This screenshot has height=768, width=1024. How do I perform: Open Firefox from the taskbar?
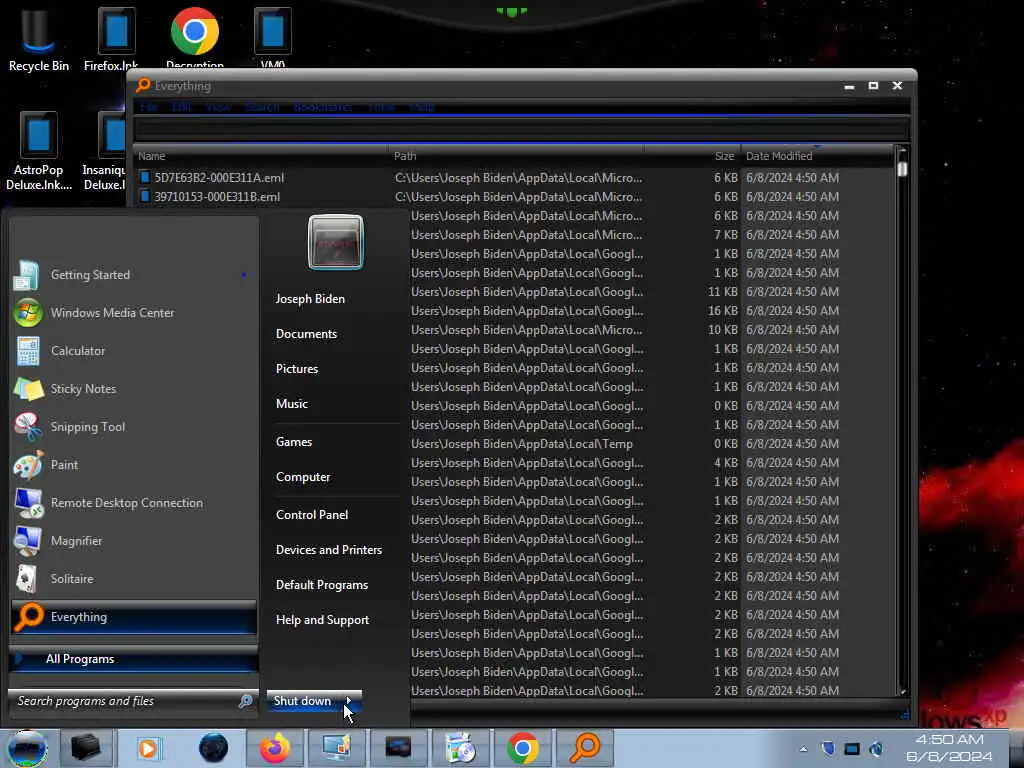pos(275,748)
